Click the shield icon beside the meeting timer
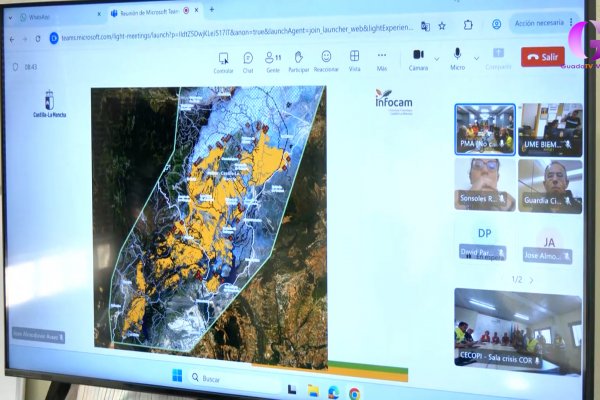 coord(15,67)
